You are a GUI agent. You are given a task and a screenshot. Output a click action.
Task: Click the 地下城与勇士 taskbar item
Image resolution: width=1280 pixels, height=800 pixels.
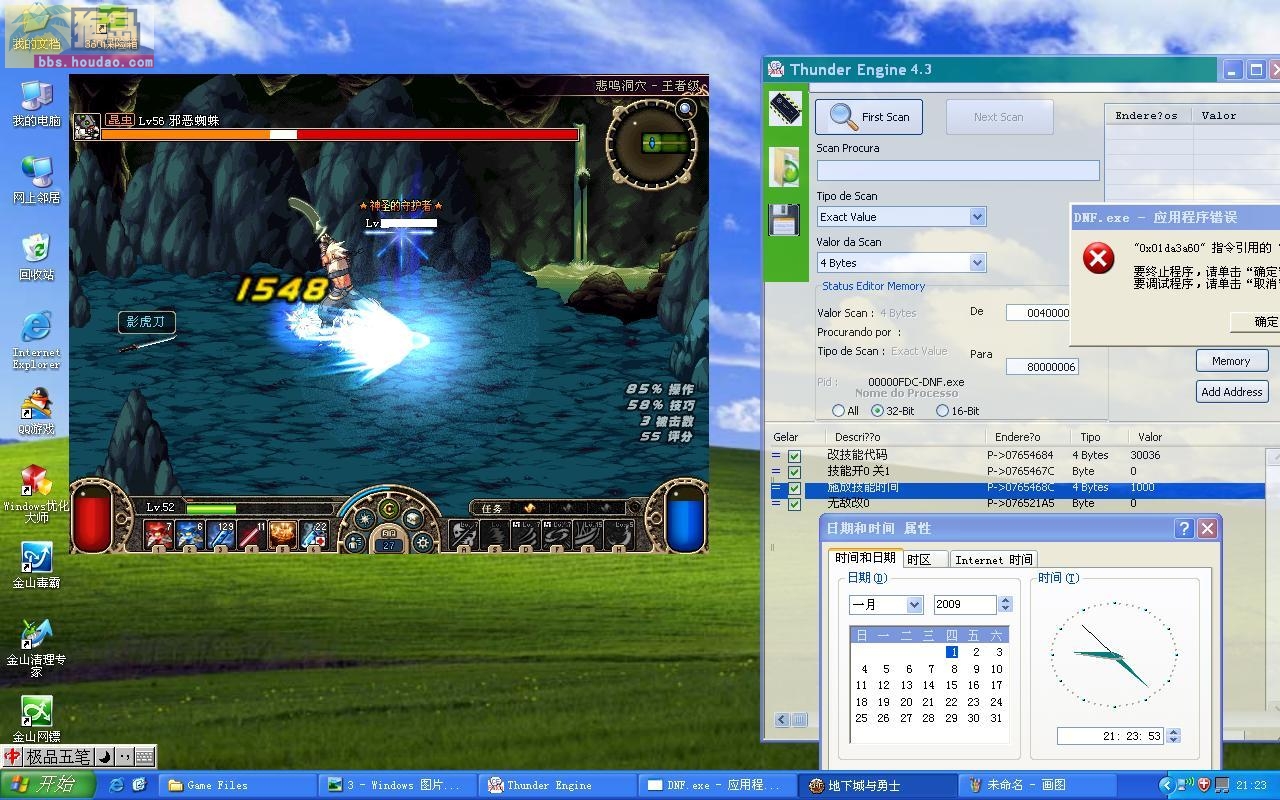[x=878, y=785]
